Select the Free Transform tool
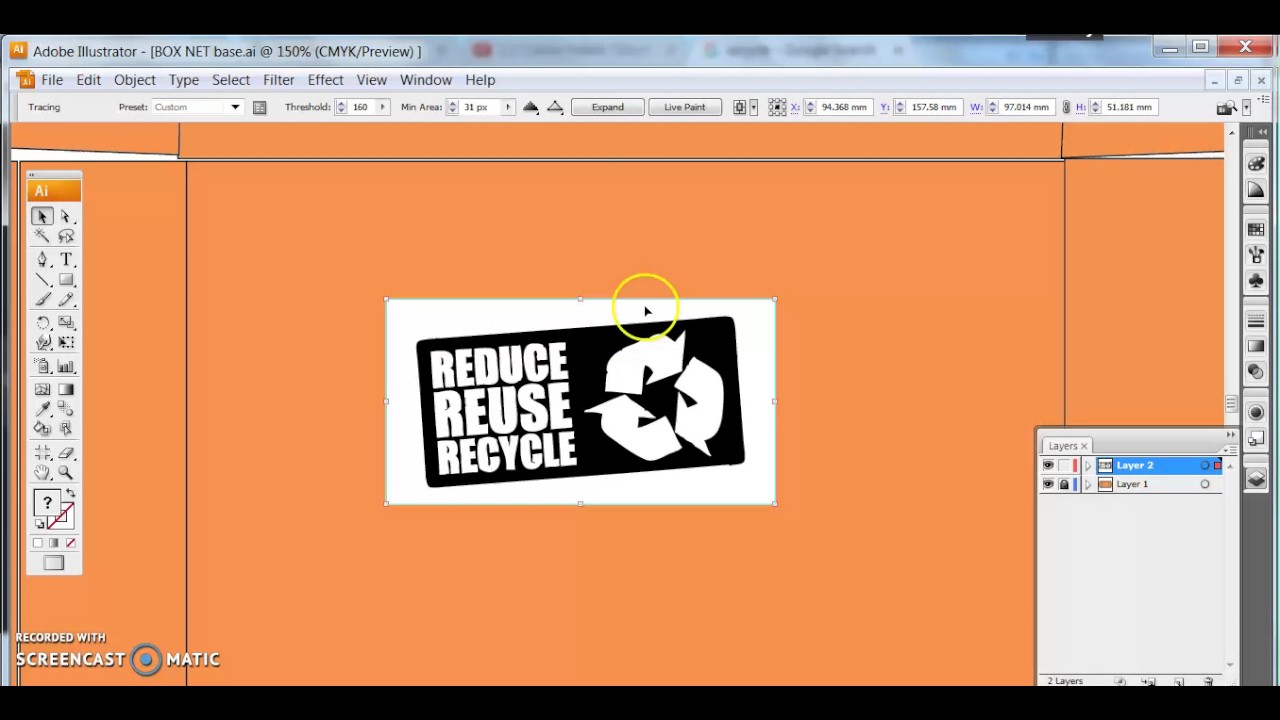The image size is (1280, 720). pyautogui.click(x=66, y=343)
